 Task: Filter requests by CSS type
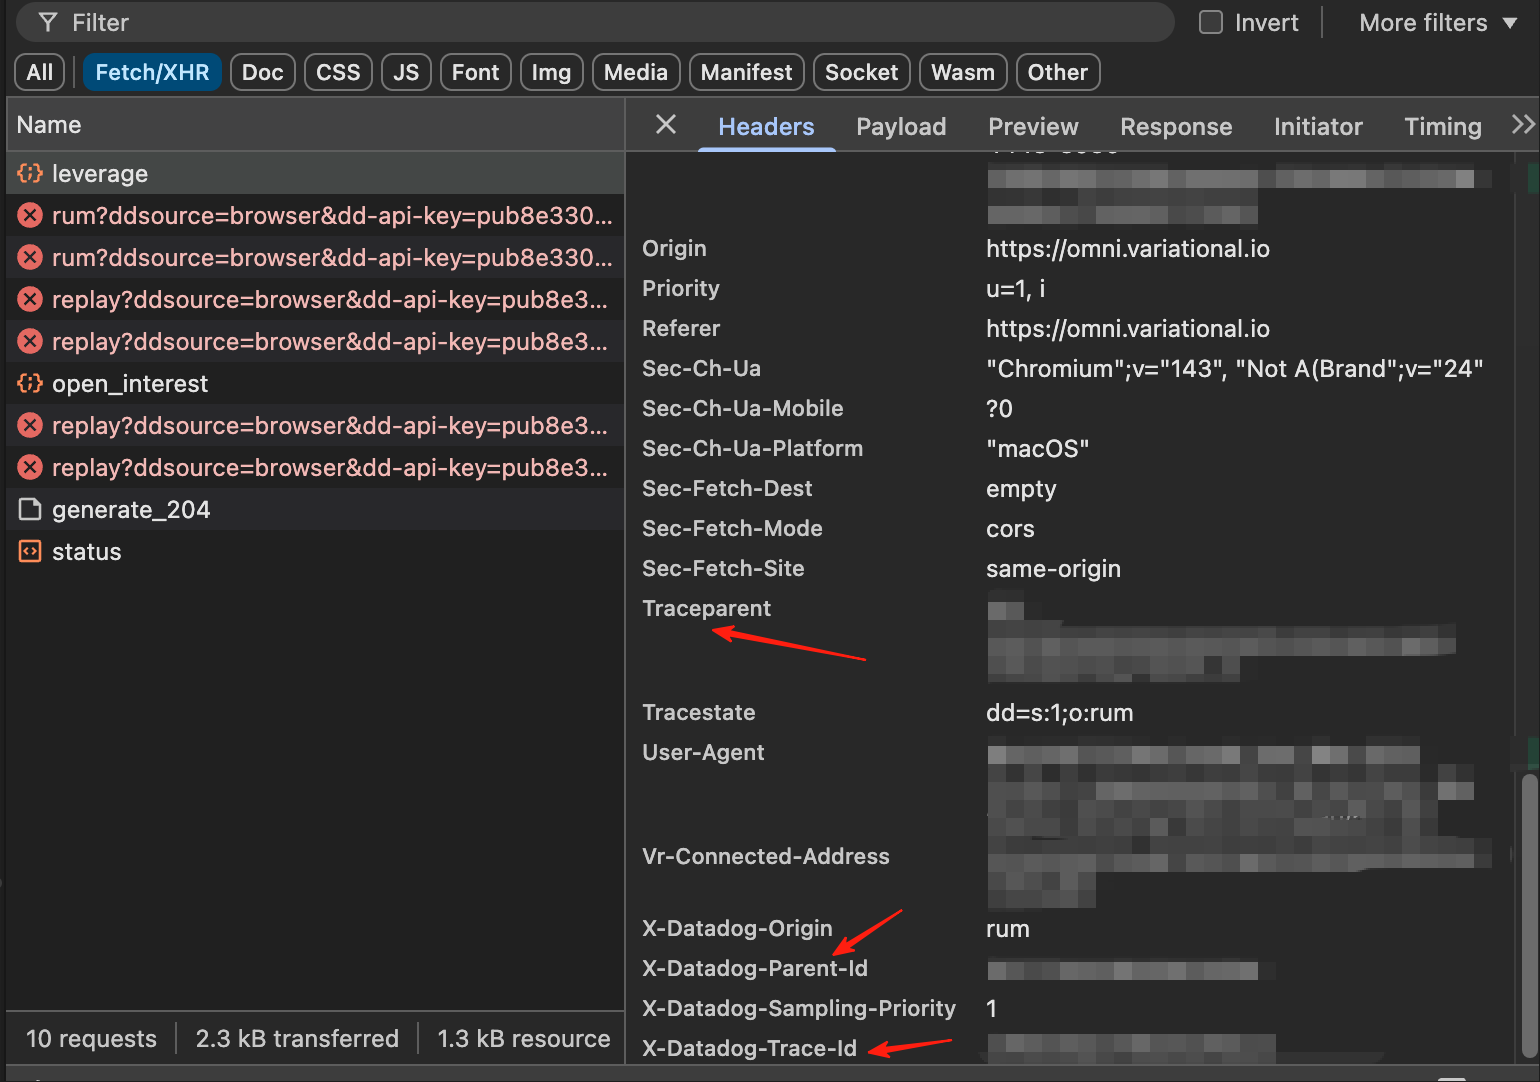[x=338, y=72]
